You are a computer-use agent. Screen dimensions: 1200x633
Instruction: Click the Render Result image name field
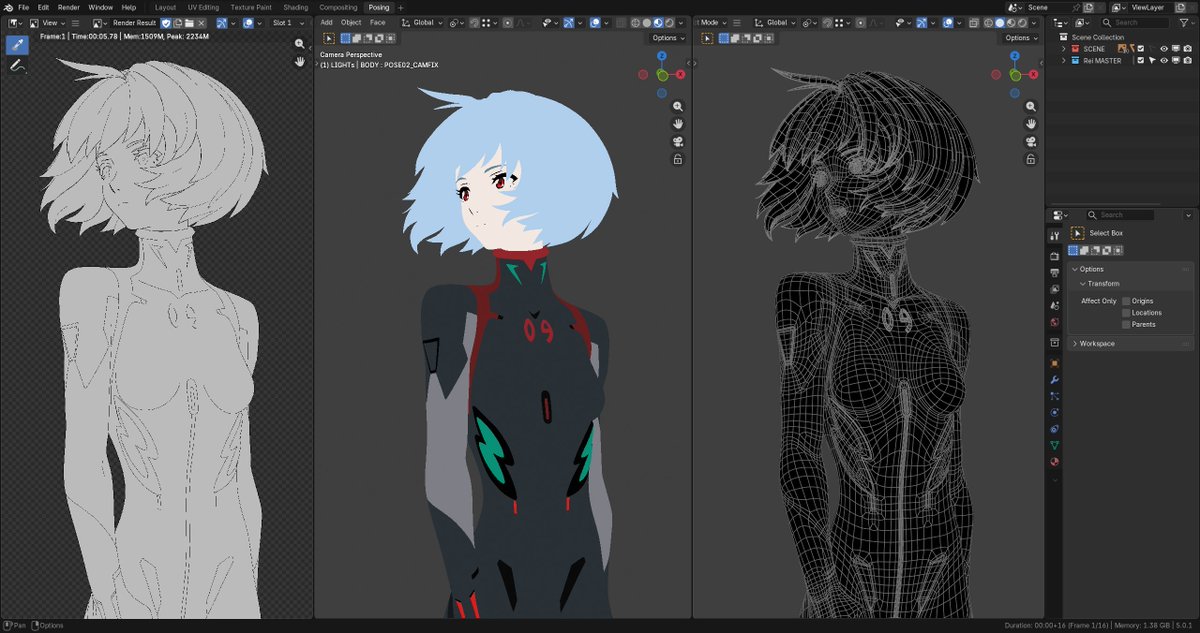(133, 22)
